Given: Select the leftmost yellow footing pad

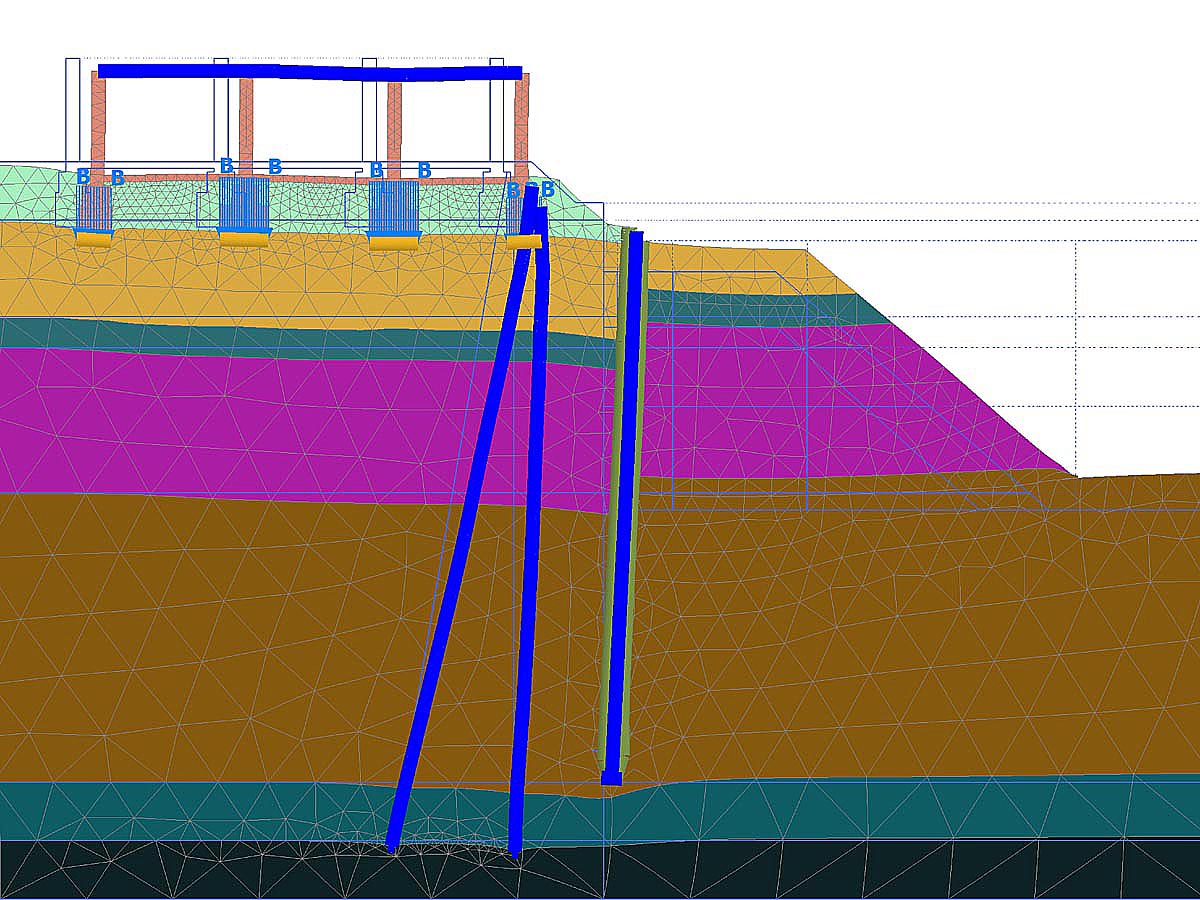Looking at the screenshot, I should pyautogui.click(x=94, y=238).
